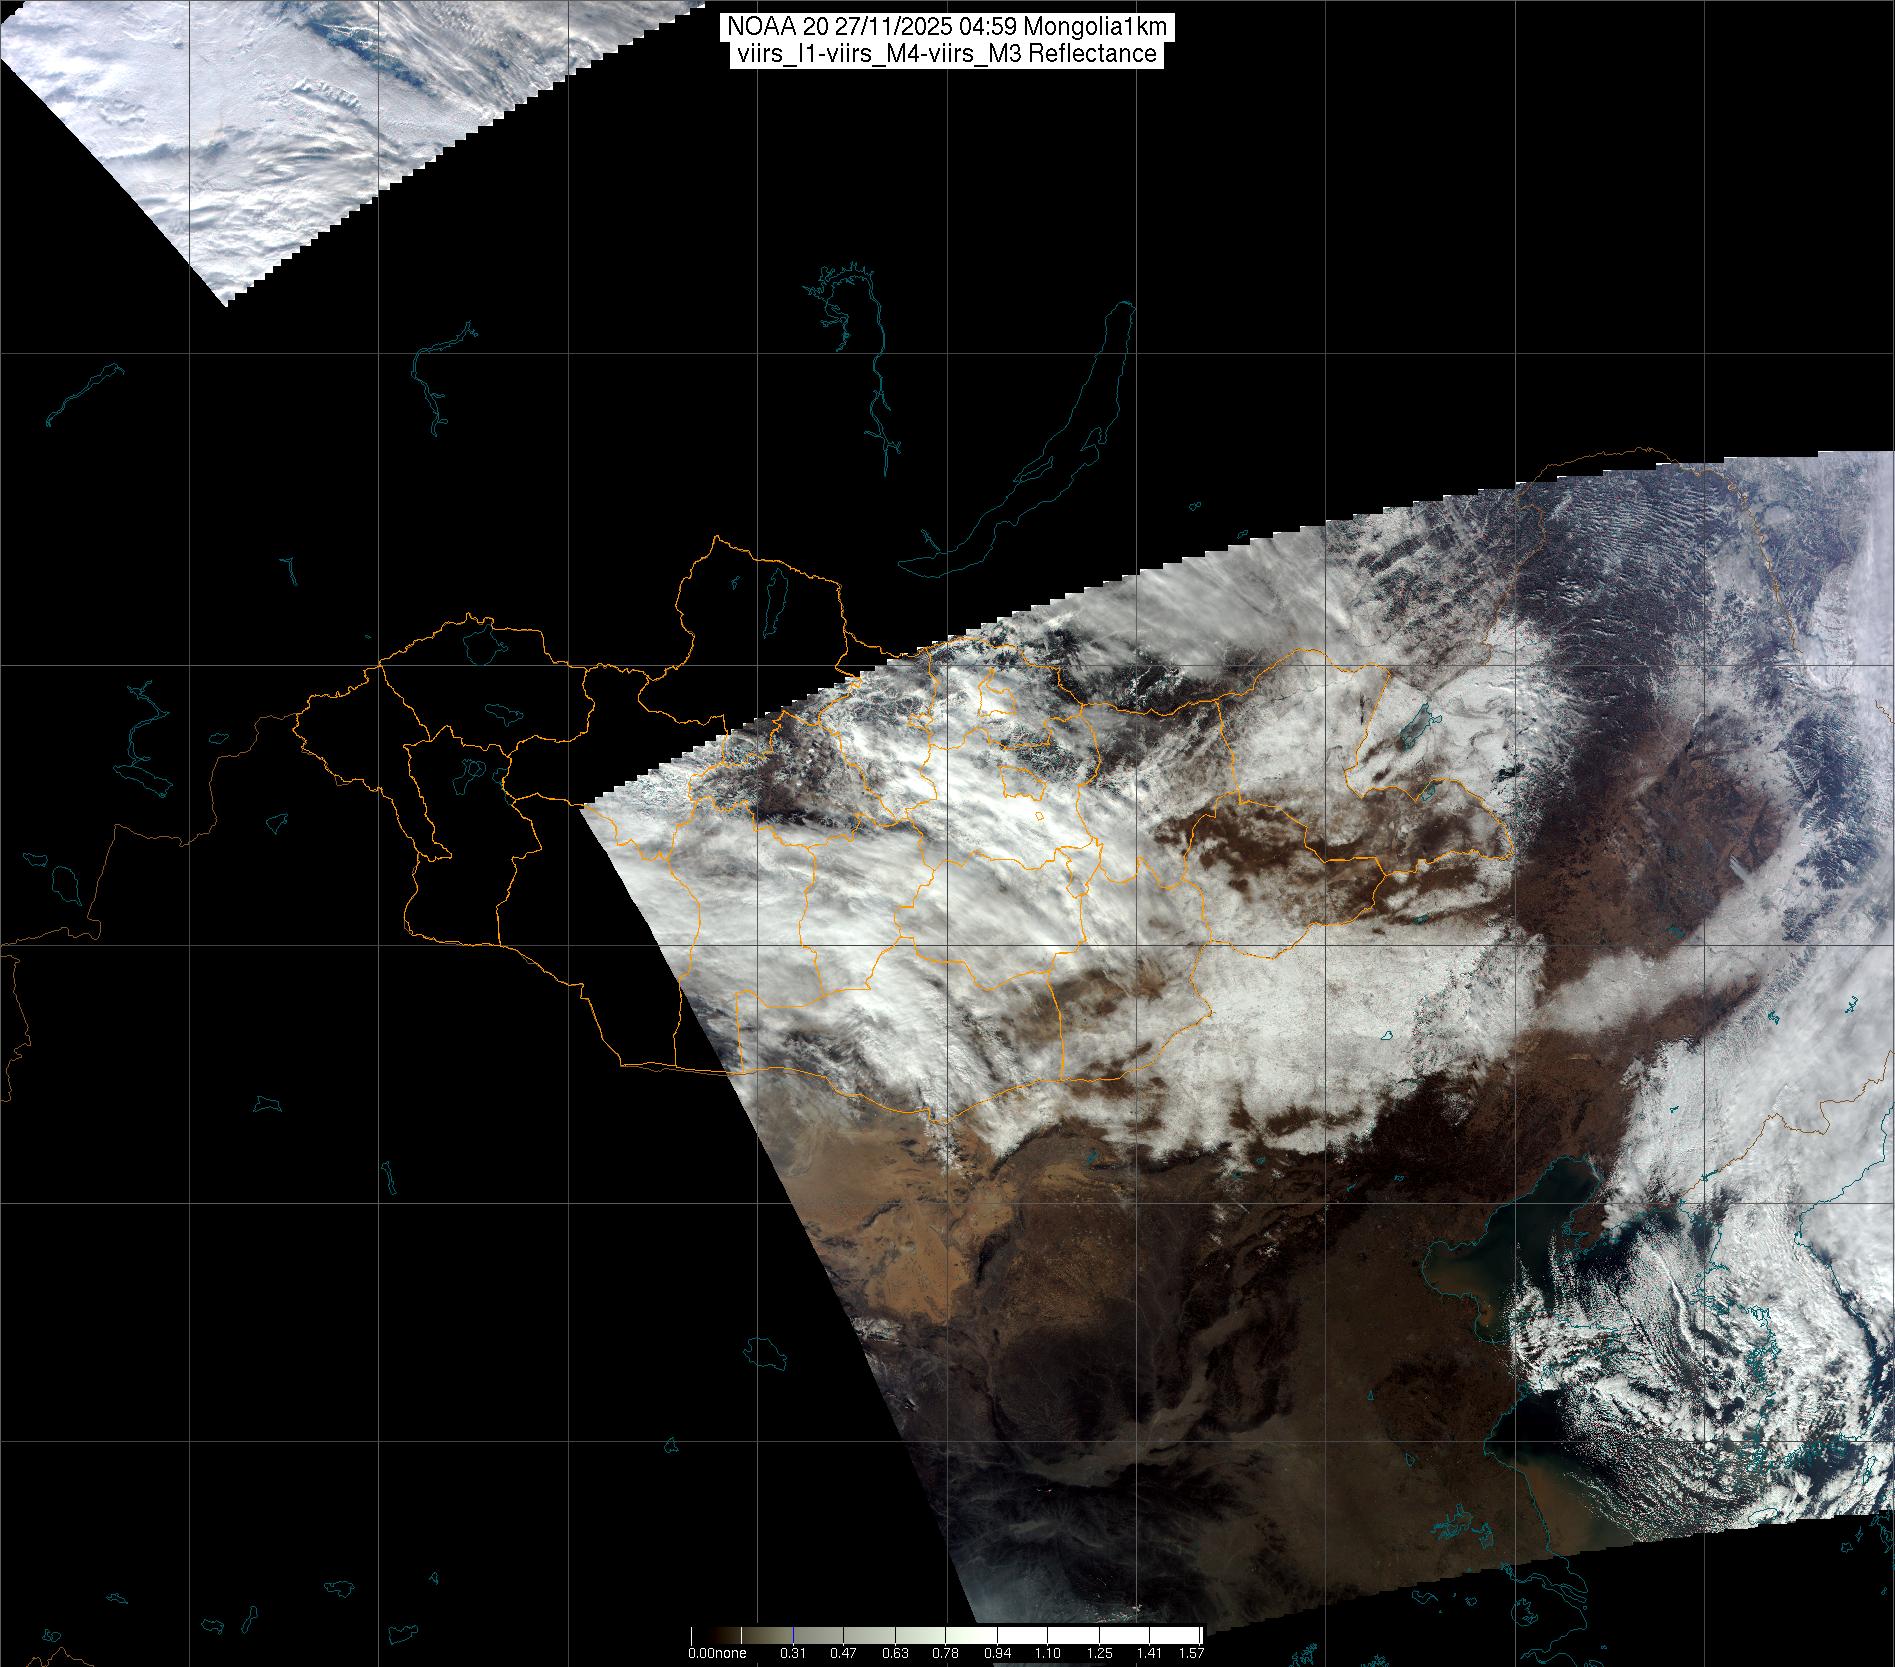
Task: Click the "NOAA 20 27/11/2025 04:59 Mongolia1km" title
Action: point(946,28)
